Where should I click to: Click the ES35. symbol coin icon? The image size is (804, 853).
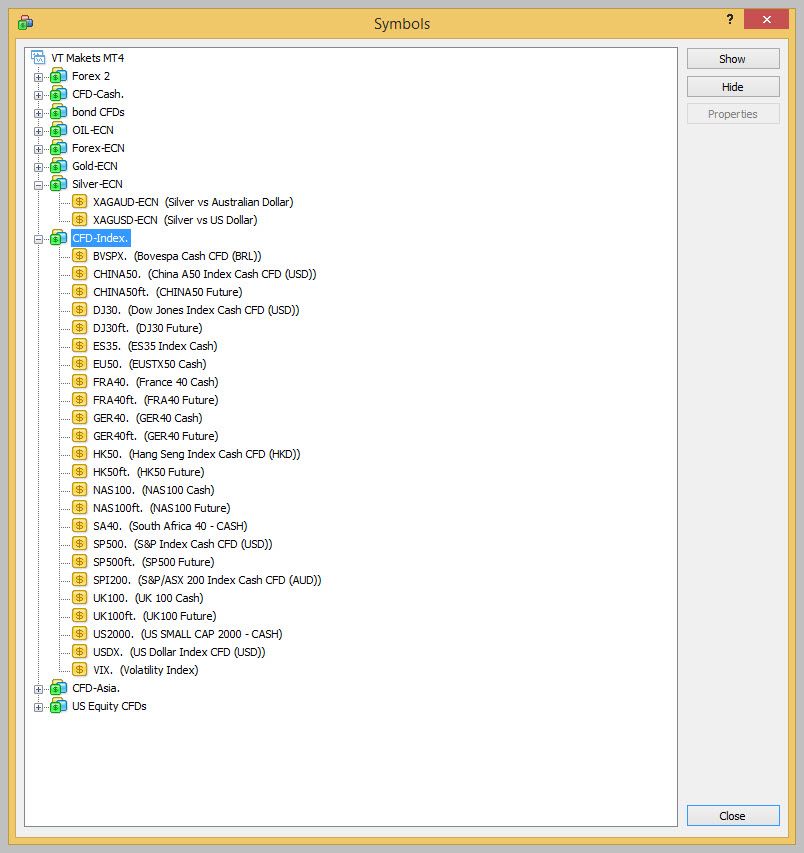tap(79, 345)
